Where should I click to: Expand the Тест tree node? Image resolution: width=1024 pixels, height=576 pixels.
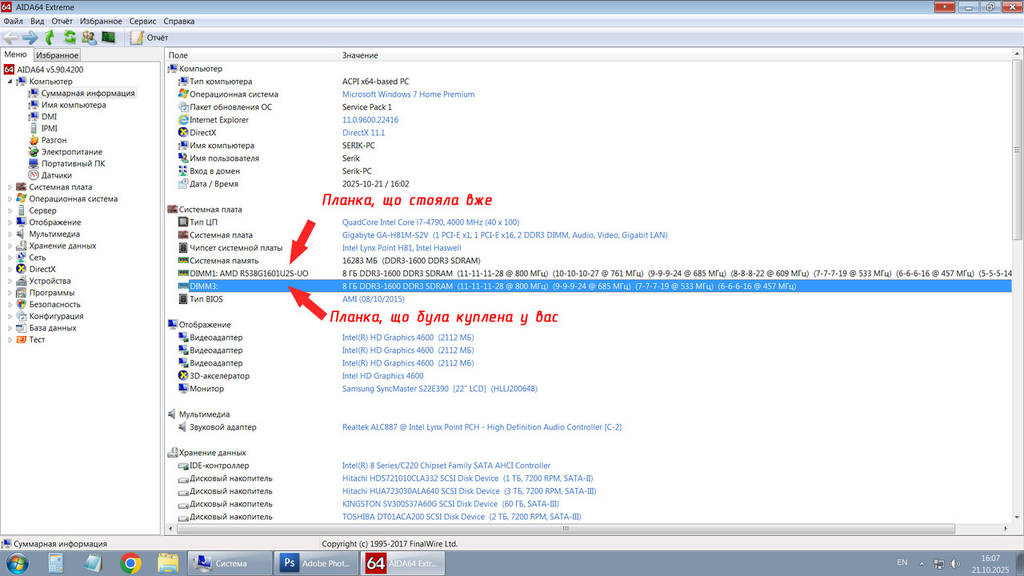point(10,339)
